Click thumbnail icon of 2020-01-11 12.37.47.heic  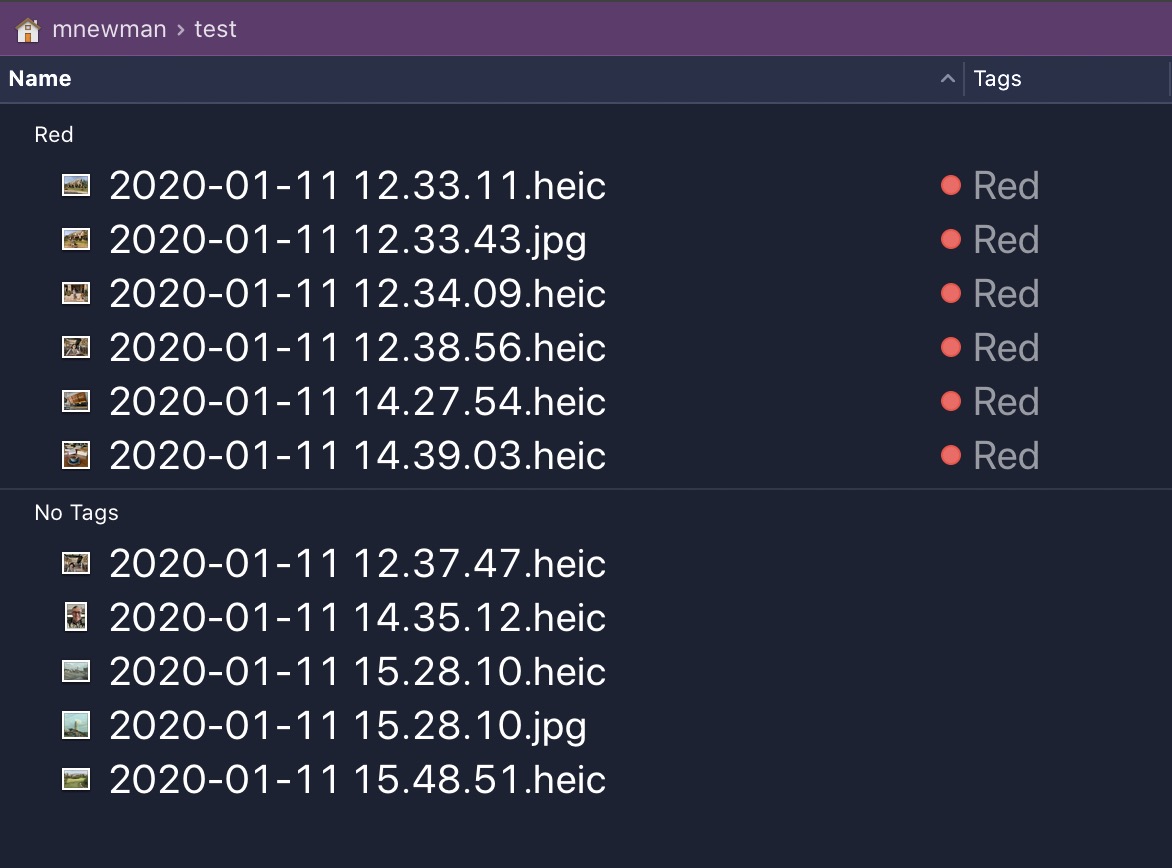point(76,564)
